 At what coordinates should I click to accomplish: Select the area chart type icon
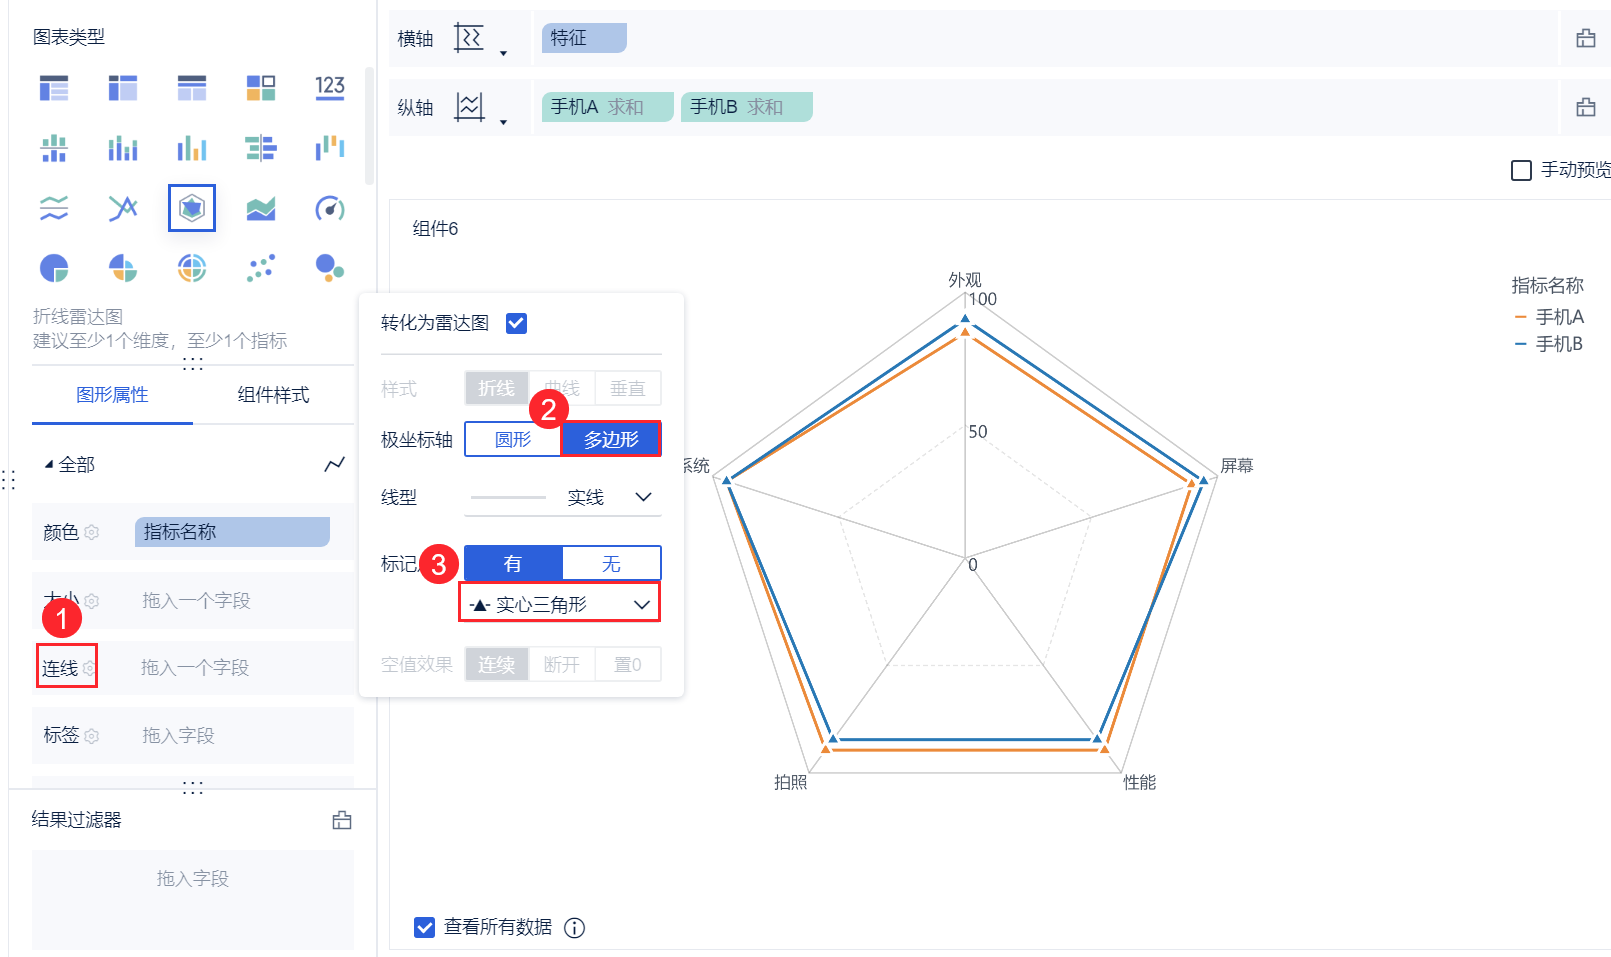(x=261, y=208)
